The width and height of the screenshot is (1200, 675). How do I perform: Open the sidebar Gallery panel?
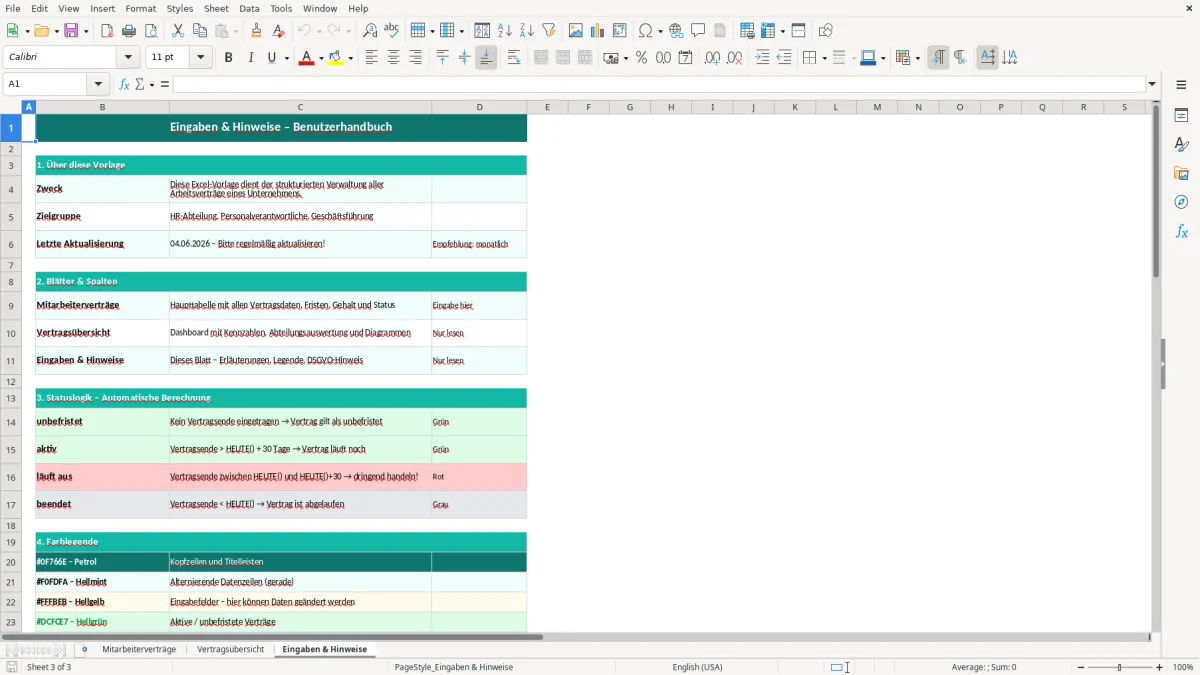[1181, 173]
